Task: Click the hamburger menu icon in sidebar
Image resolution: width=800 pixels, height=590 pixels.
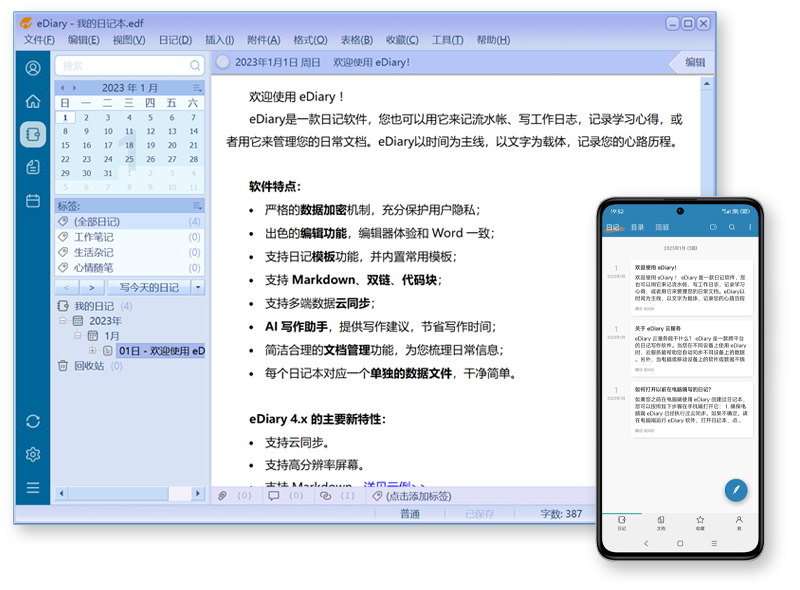Action: pyautogui.click(x=33, y=488)
